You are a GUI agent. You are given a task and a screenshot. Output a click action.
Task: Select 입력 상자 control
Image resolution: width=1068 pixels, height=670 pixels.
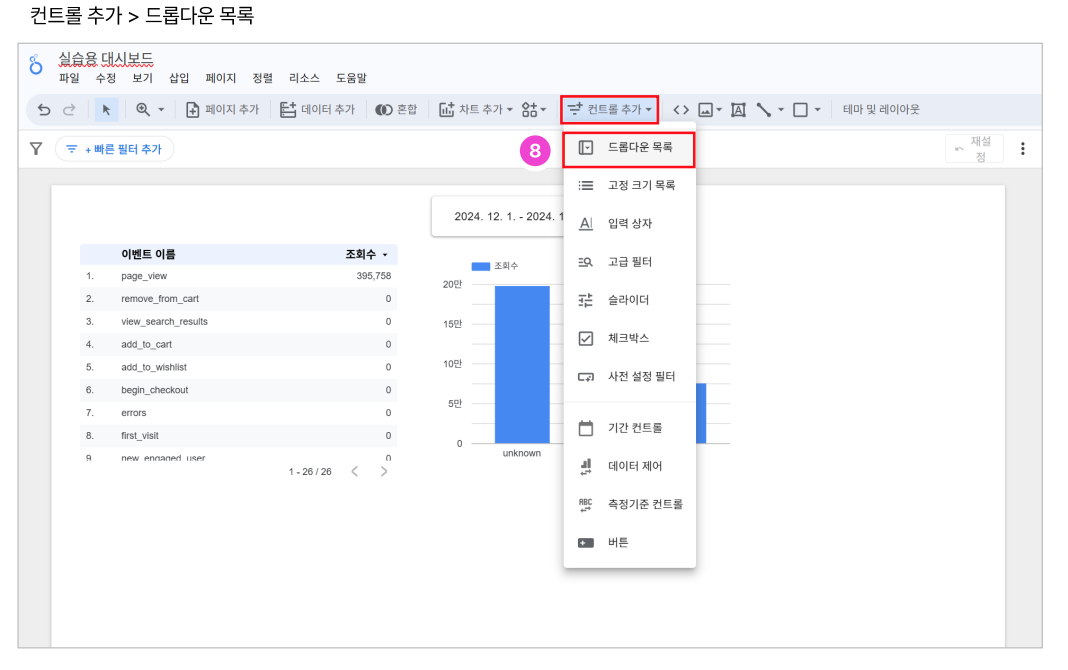629,223
